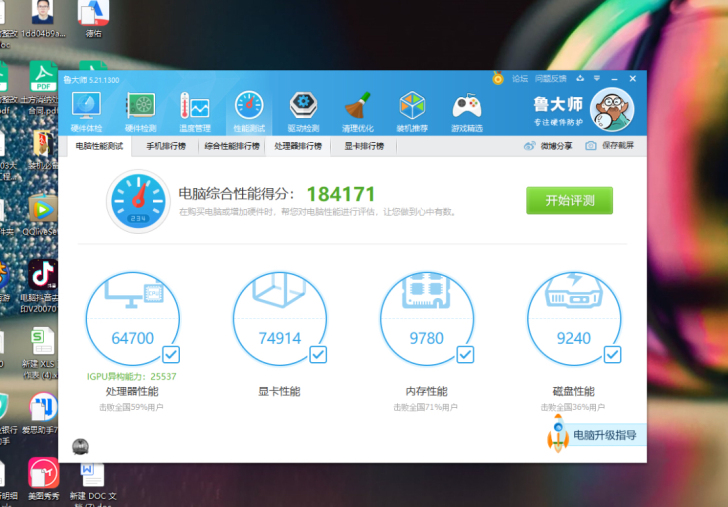Close the 鲁大师 window
This screenshot has width=728, height=507.
coord(632,78)
